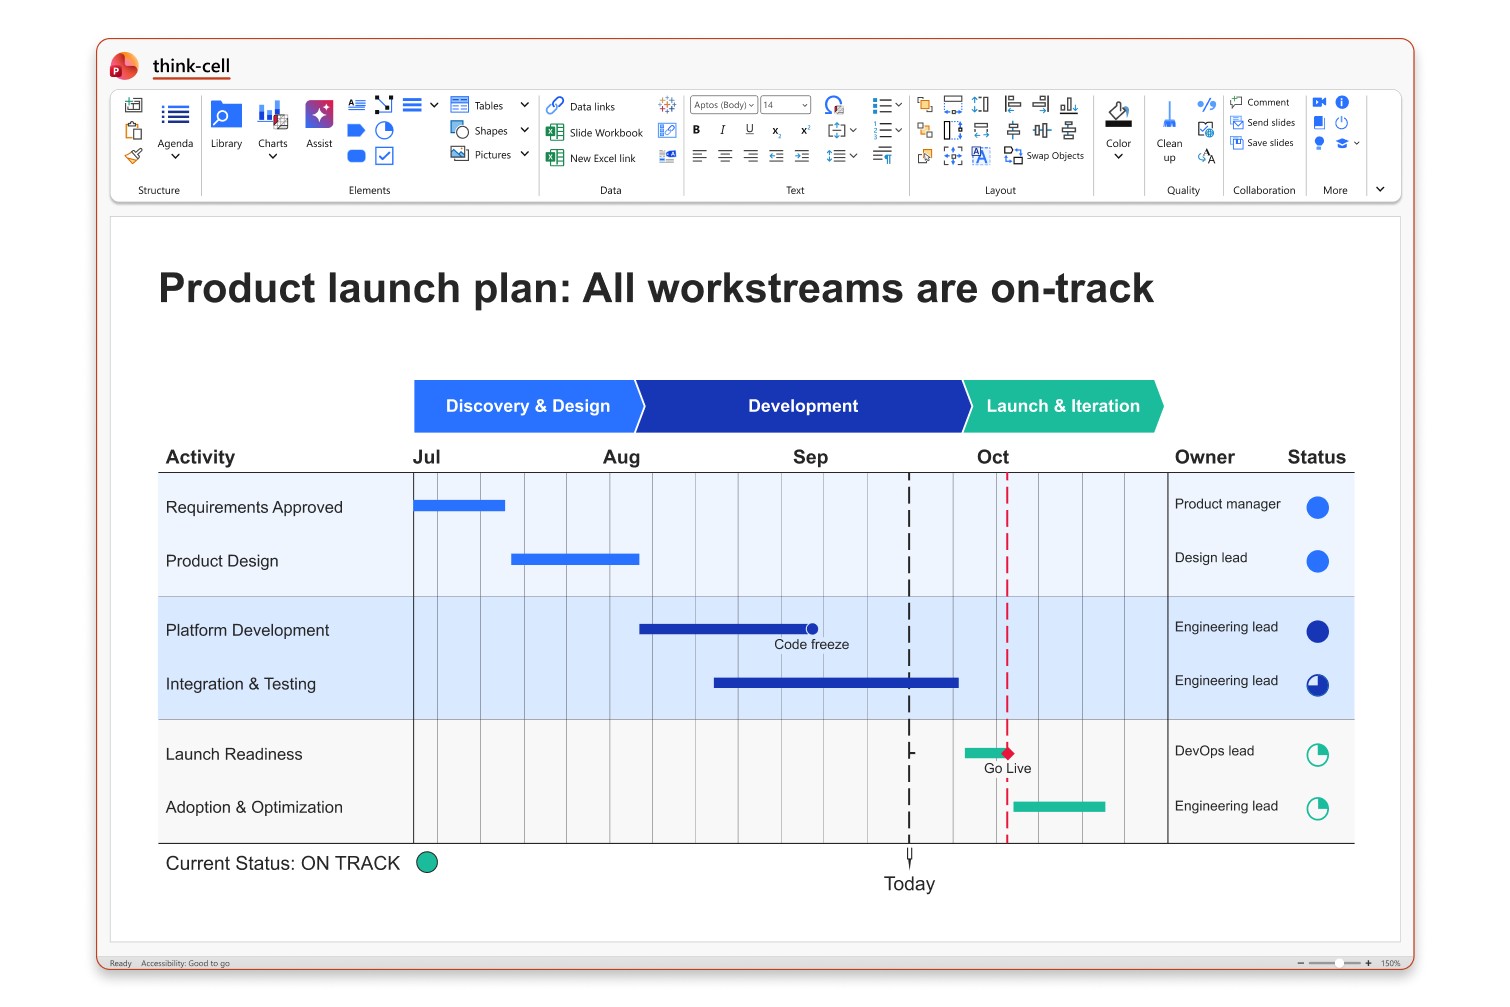Align text left
Image resolution: width=1510 pixels, height=1007 pixels.
click(699, 156)
